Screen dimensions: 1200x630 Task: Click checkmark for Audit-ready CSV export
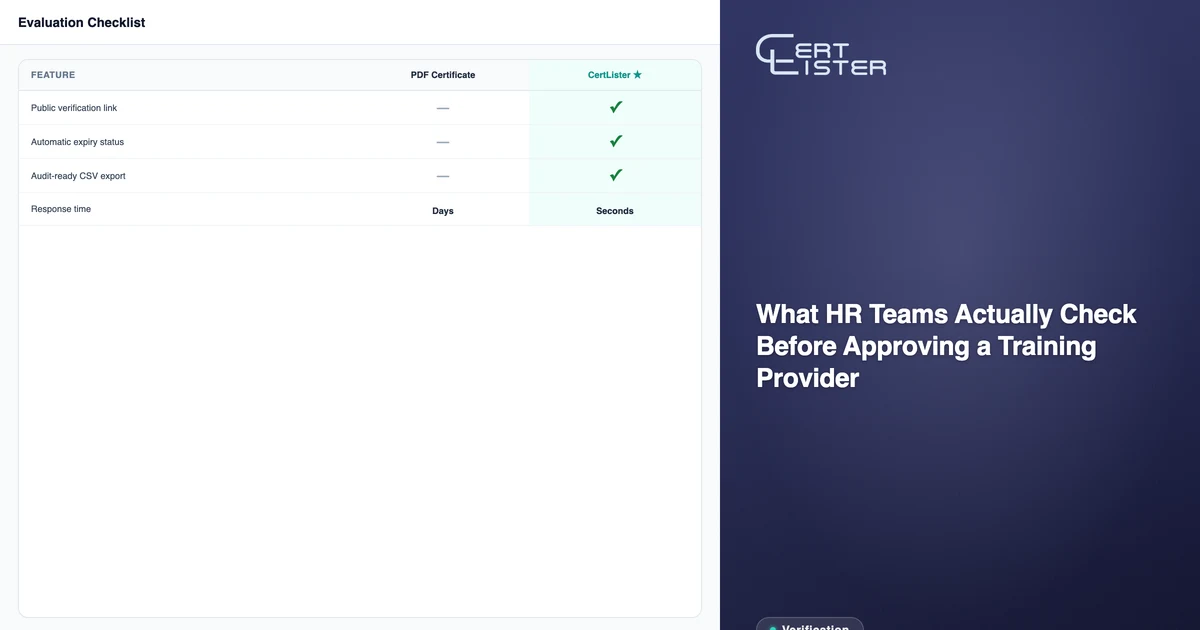pyautogui.click(x=616, y=175)
